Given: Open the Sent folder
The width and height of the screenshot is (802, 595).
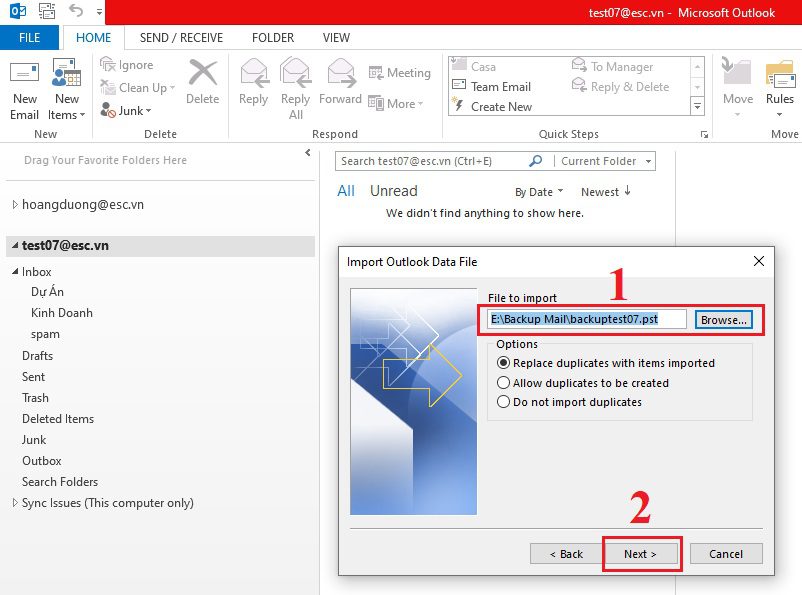Looking at the screenshot, I should [x=33, y=377].
